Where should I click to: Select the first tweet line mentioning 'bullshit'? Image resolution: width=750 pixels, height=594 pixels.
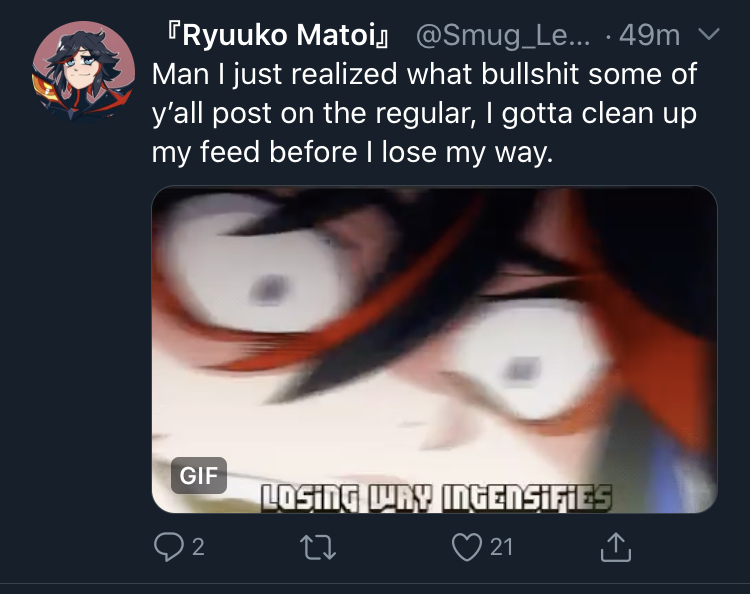pos(424,75)
